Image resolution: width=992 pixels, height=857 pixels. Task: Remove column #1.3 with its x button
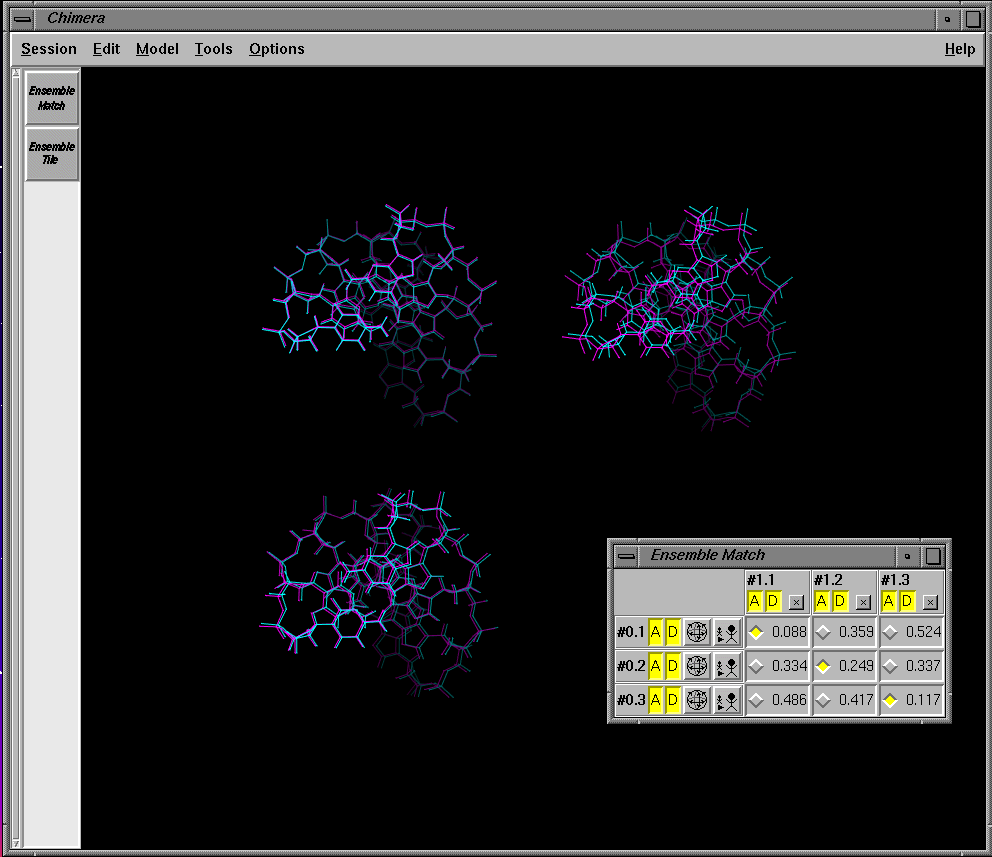930,602
